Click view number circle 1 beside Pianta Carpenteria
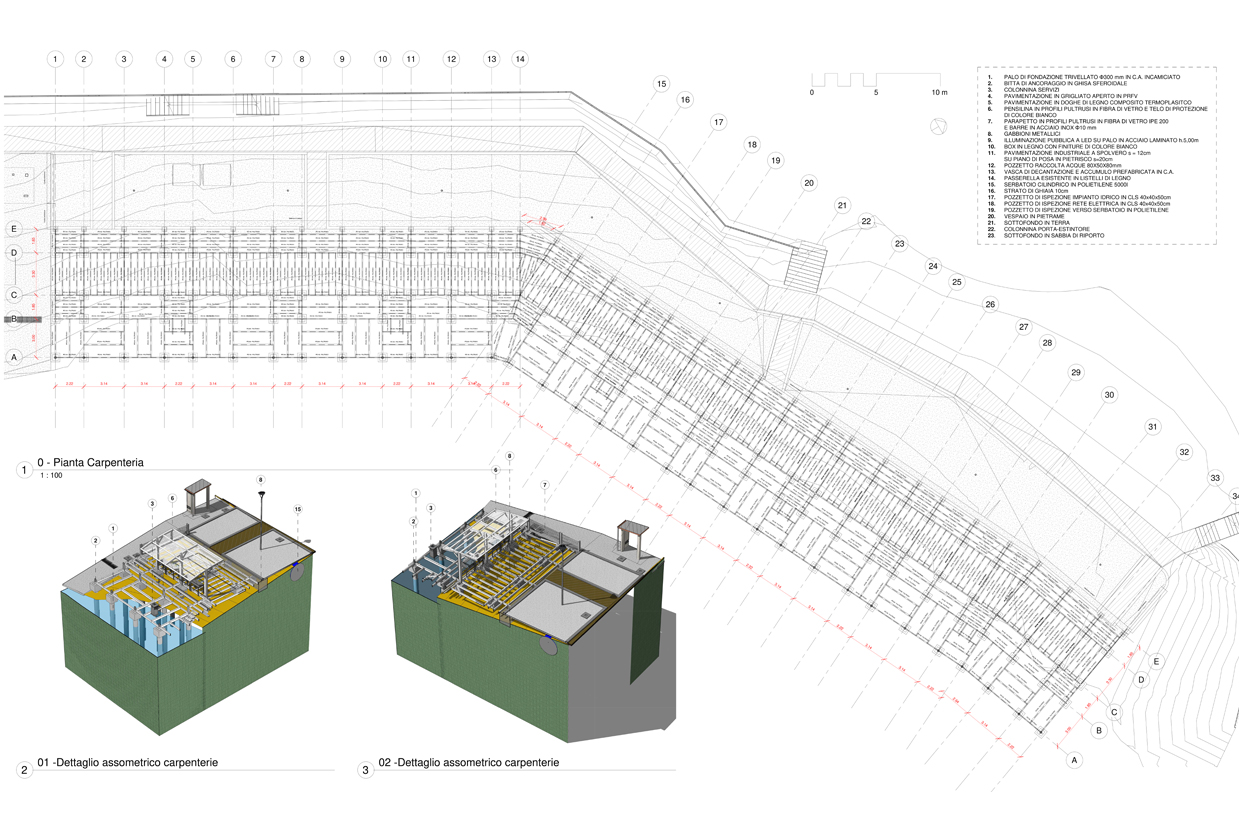1239x830 pixels. [x=24, y=469]
